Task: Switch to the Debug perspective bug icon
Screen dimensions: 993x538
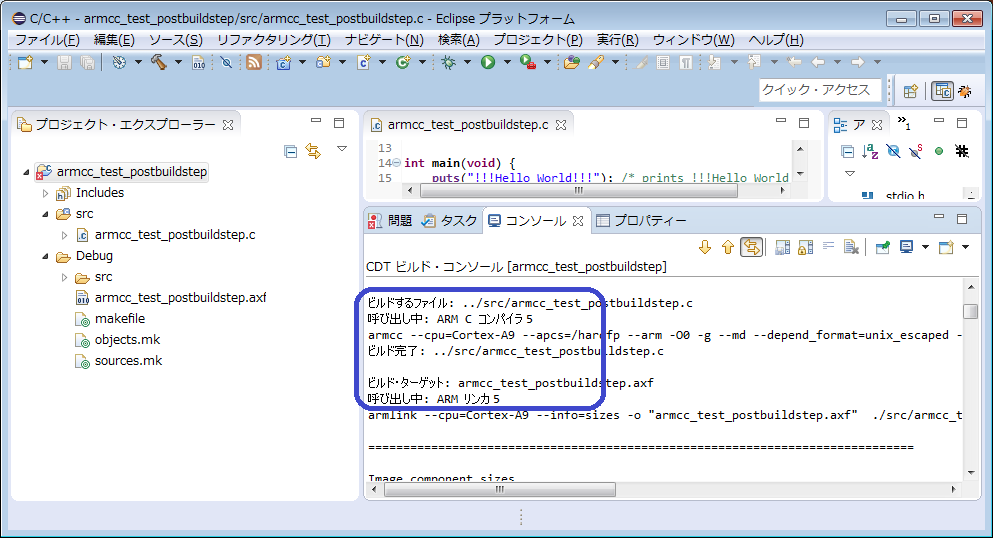Action: [x=965, y=91]
